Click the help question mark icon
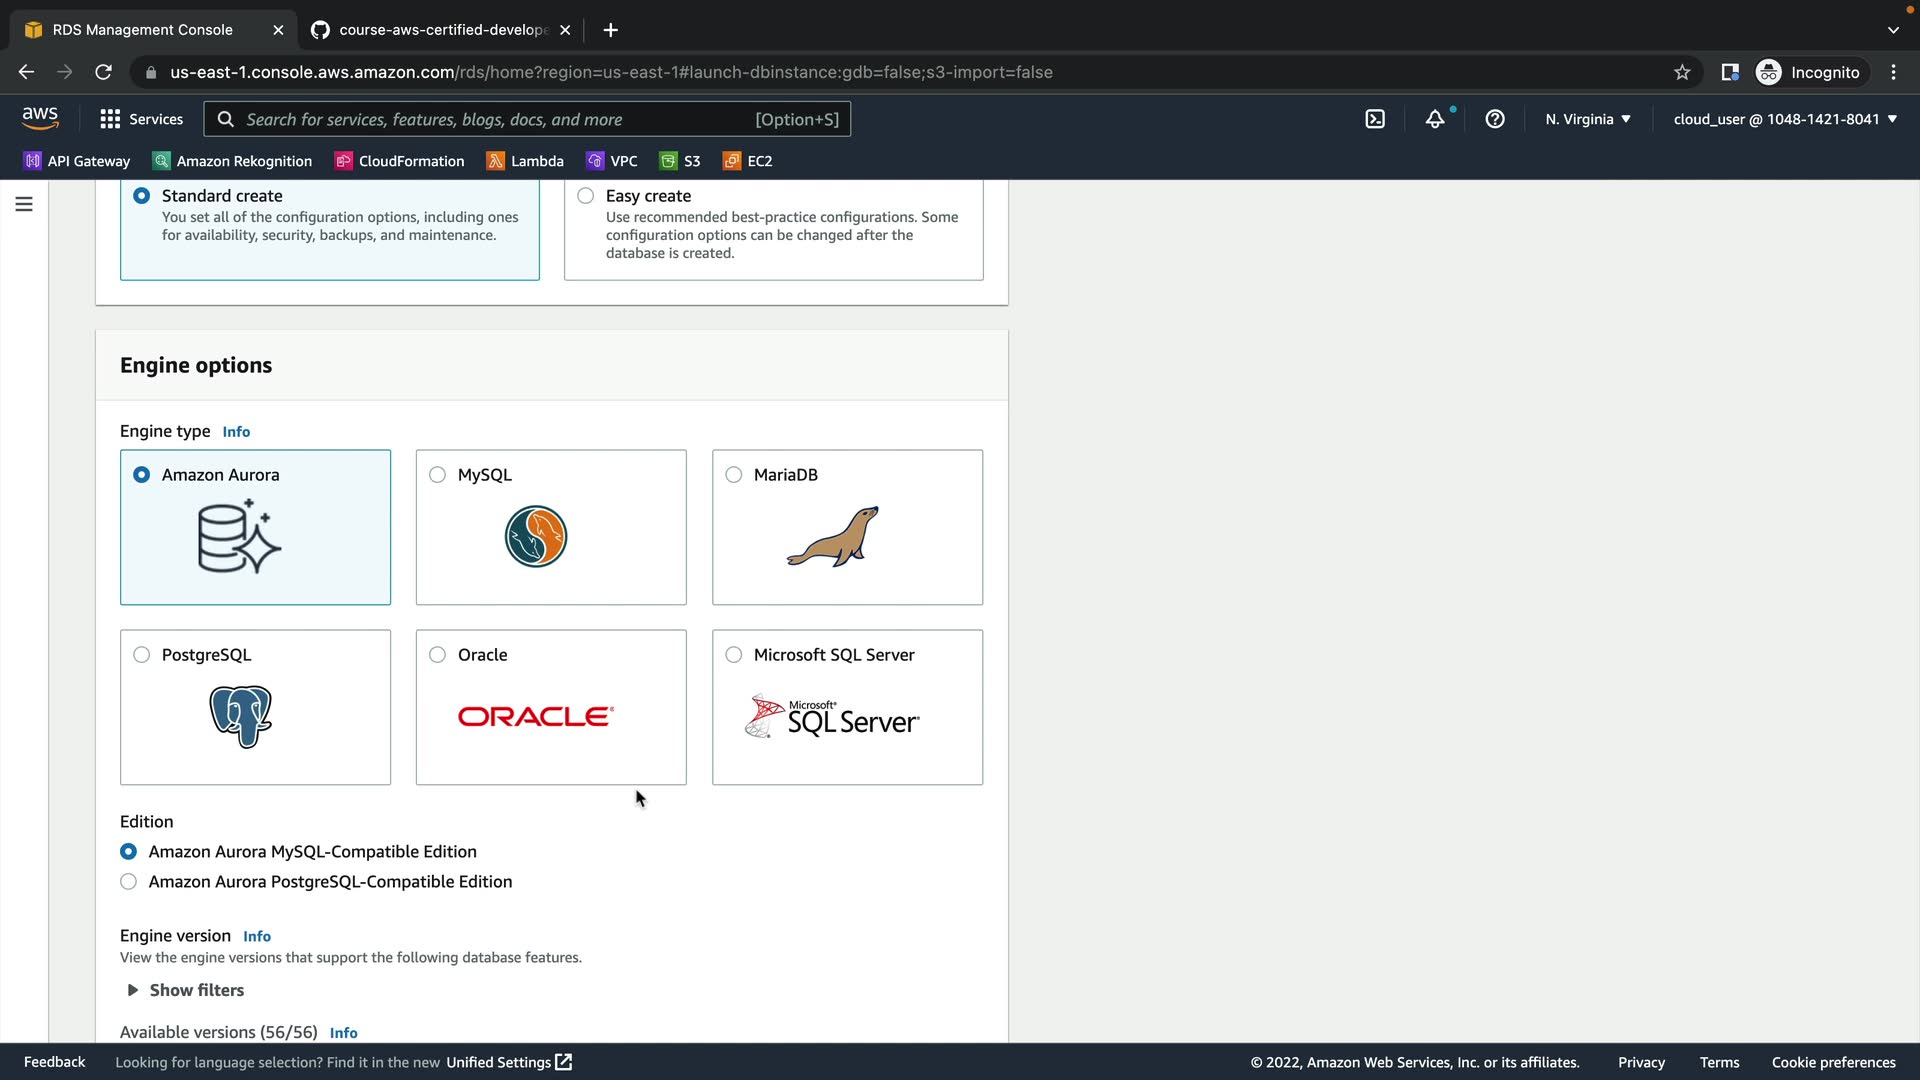 coord(1495,119)
